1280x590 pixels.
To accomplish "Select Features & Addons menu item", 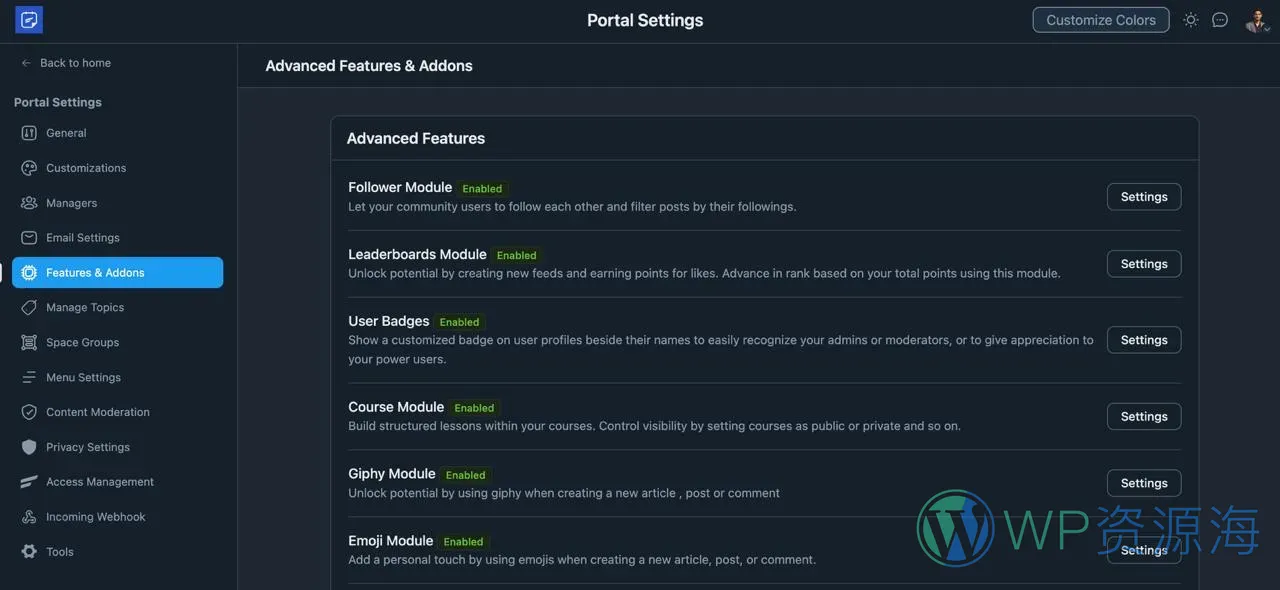I will 117,273.
